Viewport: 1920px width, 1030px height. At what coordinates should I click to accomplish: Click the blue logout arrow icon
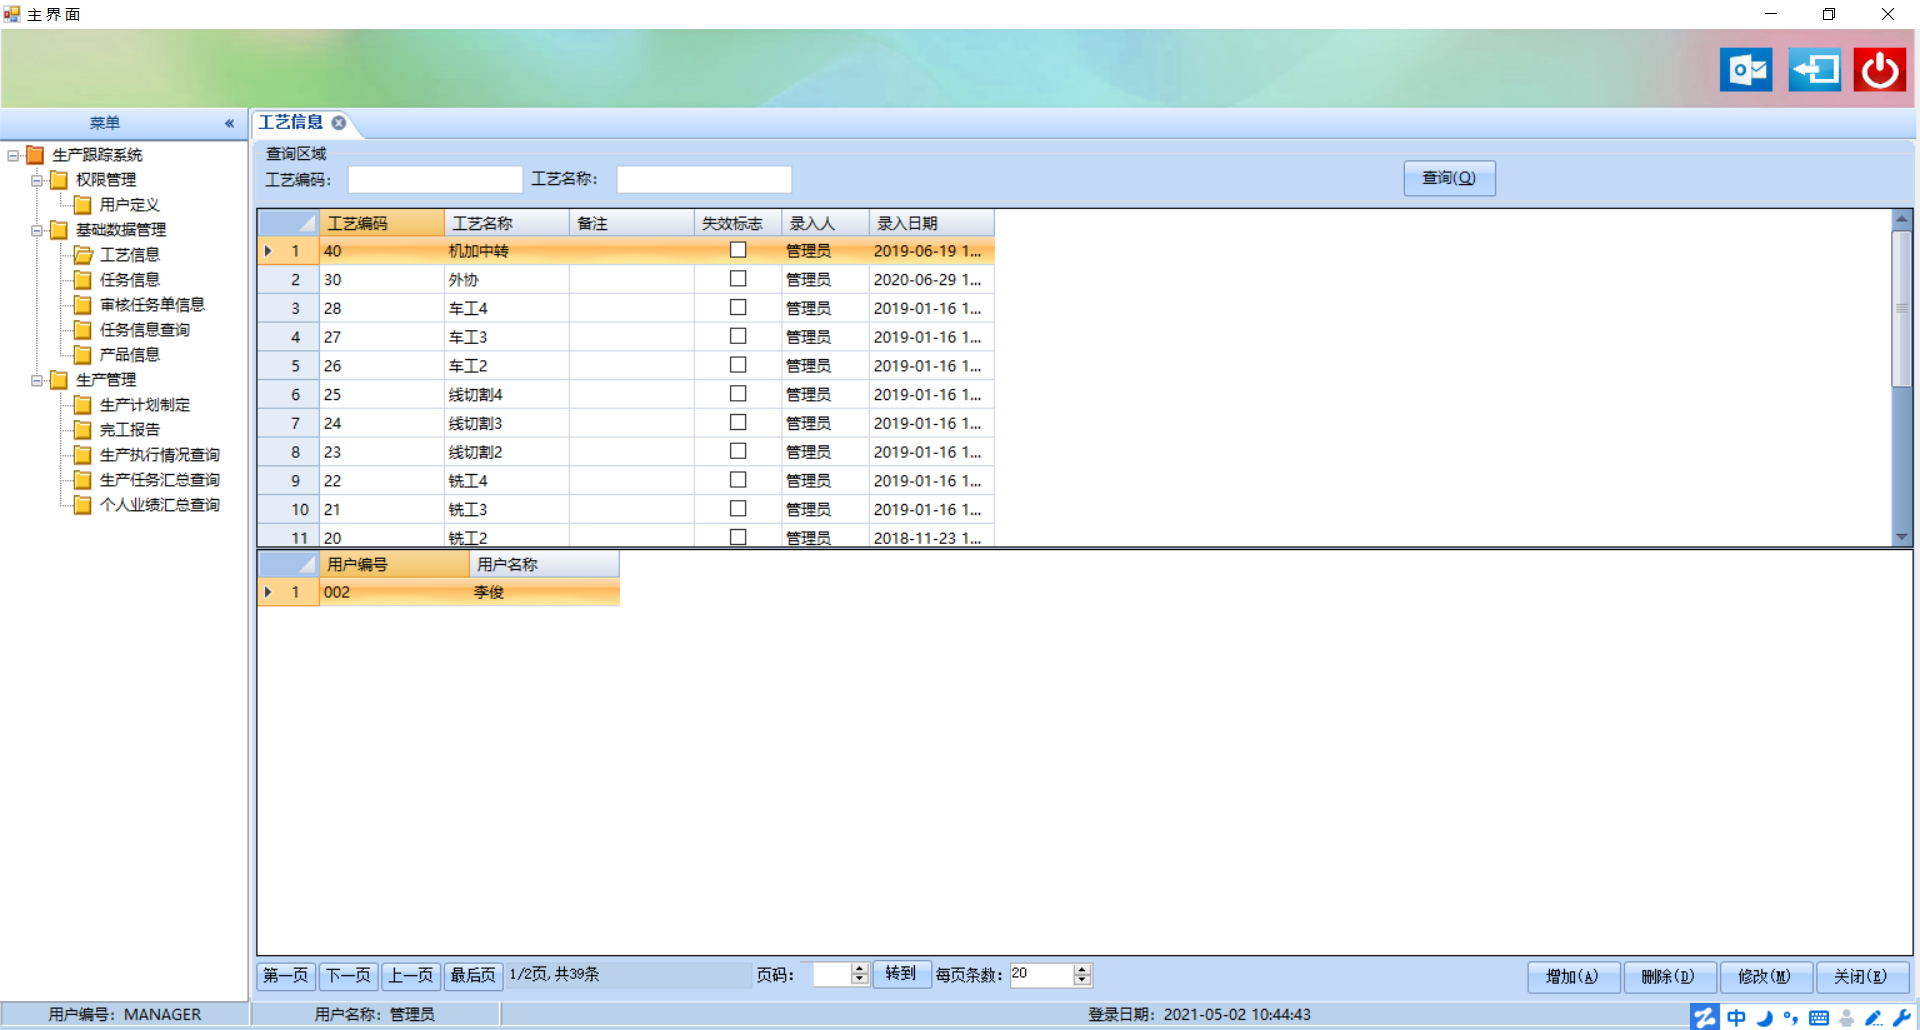(1814, 70)
